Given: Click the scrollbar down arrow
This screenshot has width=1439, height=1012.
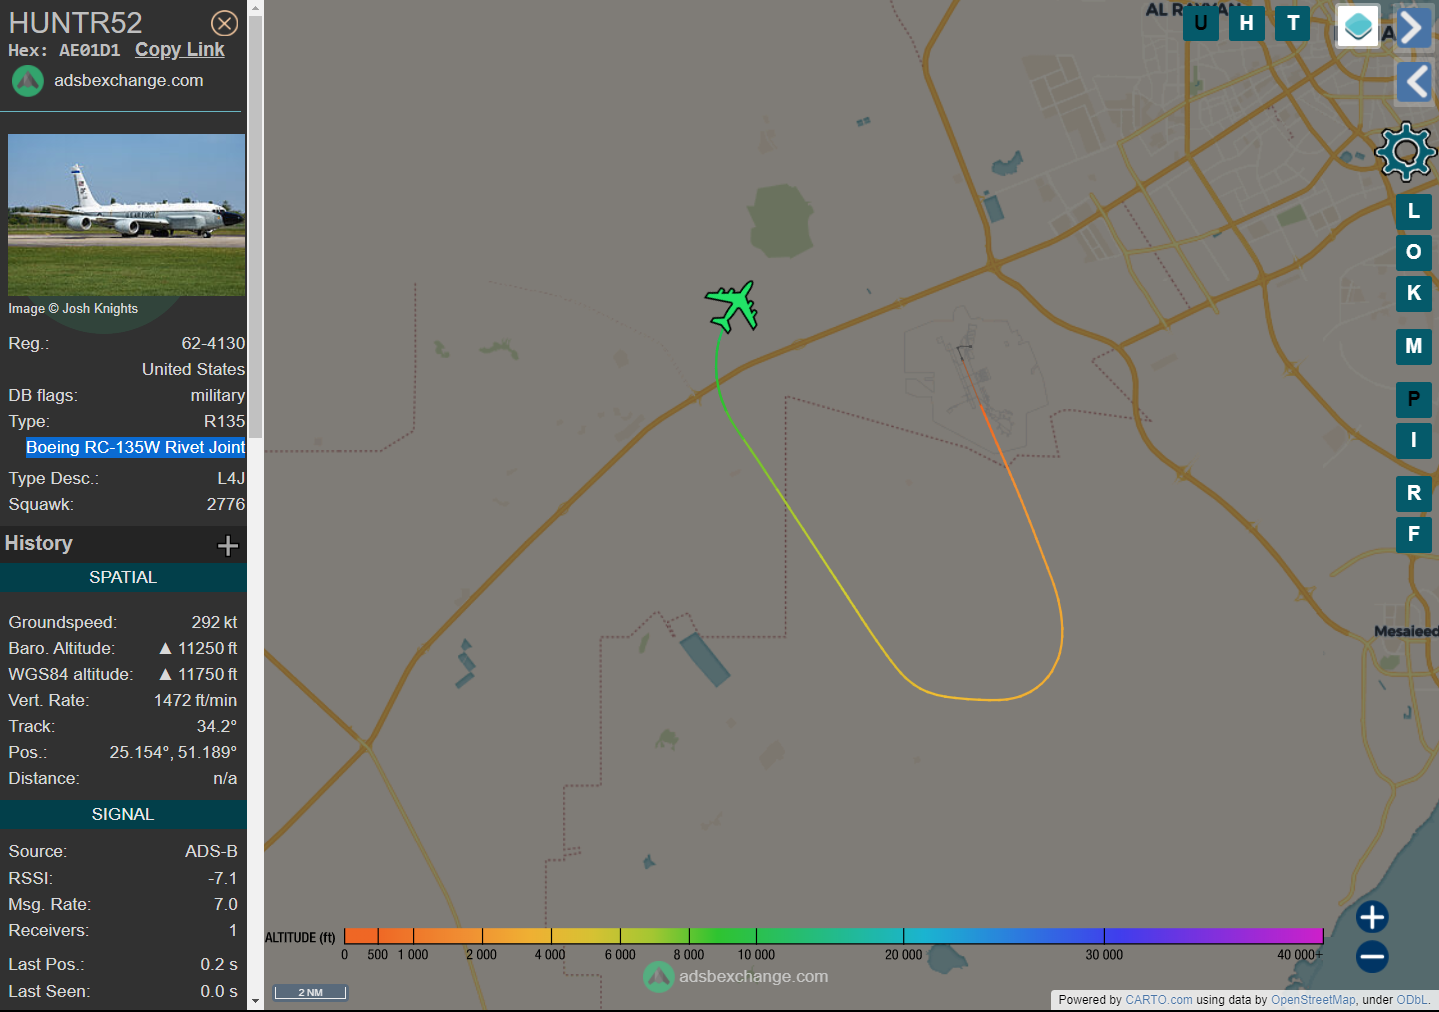Looking at the screenshot, I should pos(255,1001).
